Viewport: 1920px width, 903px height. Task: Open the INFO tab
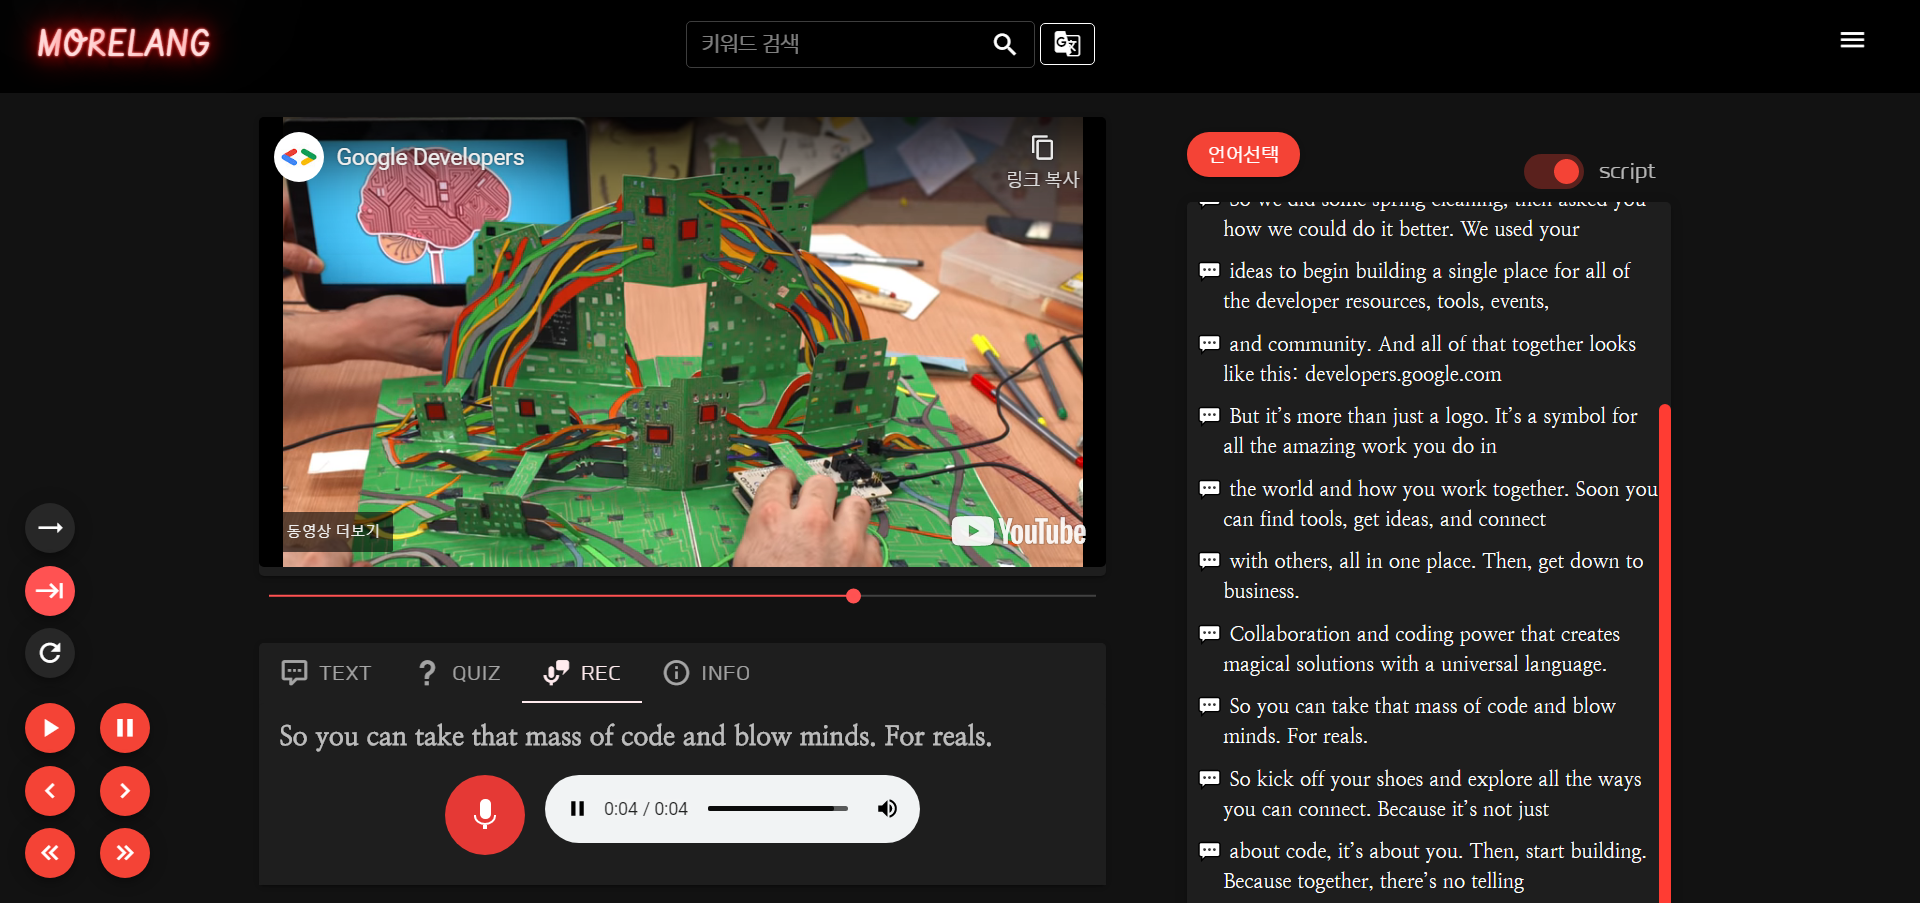[x=706, y=673]
